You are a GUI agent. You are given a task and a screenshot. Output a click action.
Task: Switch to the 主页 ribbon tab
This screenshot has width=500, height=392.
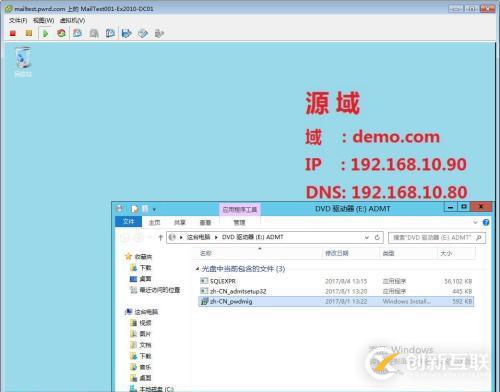(154, 222)
